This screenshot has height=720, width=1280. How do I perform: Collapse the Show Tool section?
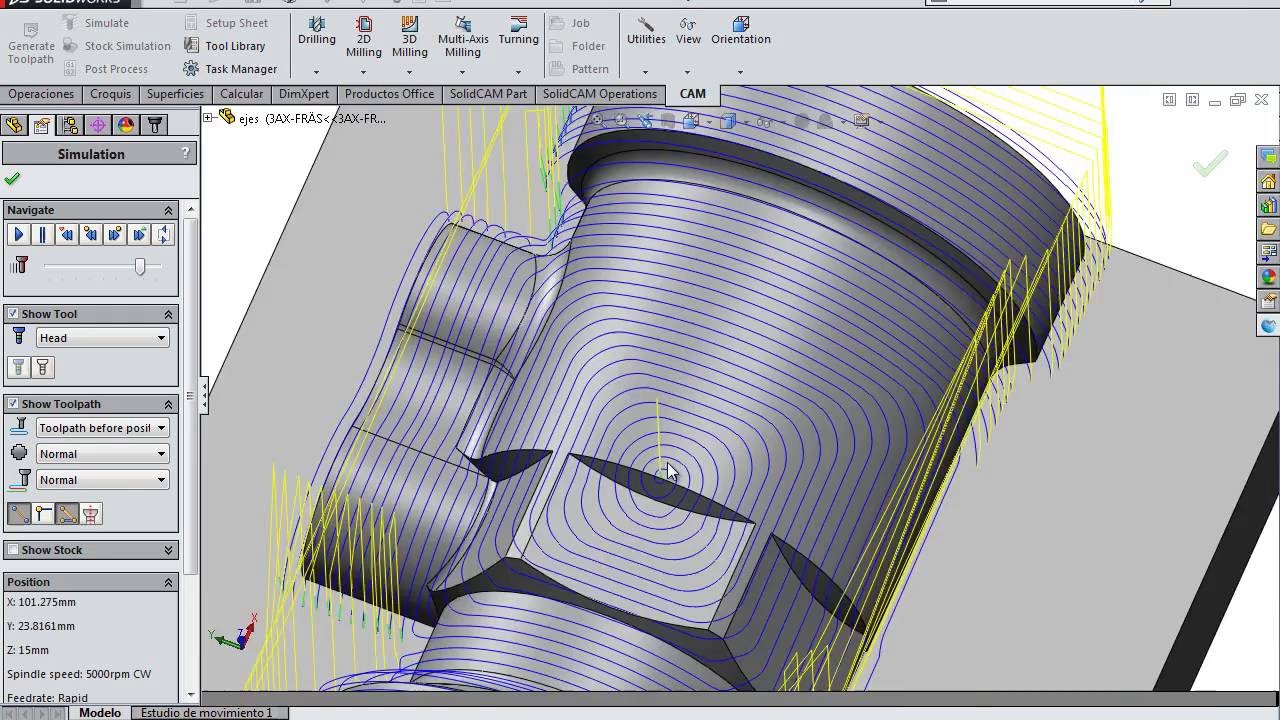tap(168, 314)
